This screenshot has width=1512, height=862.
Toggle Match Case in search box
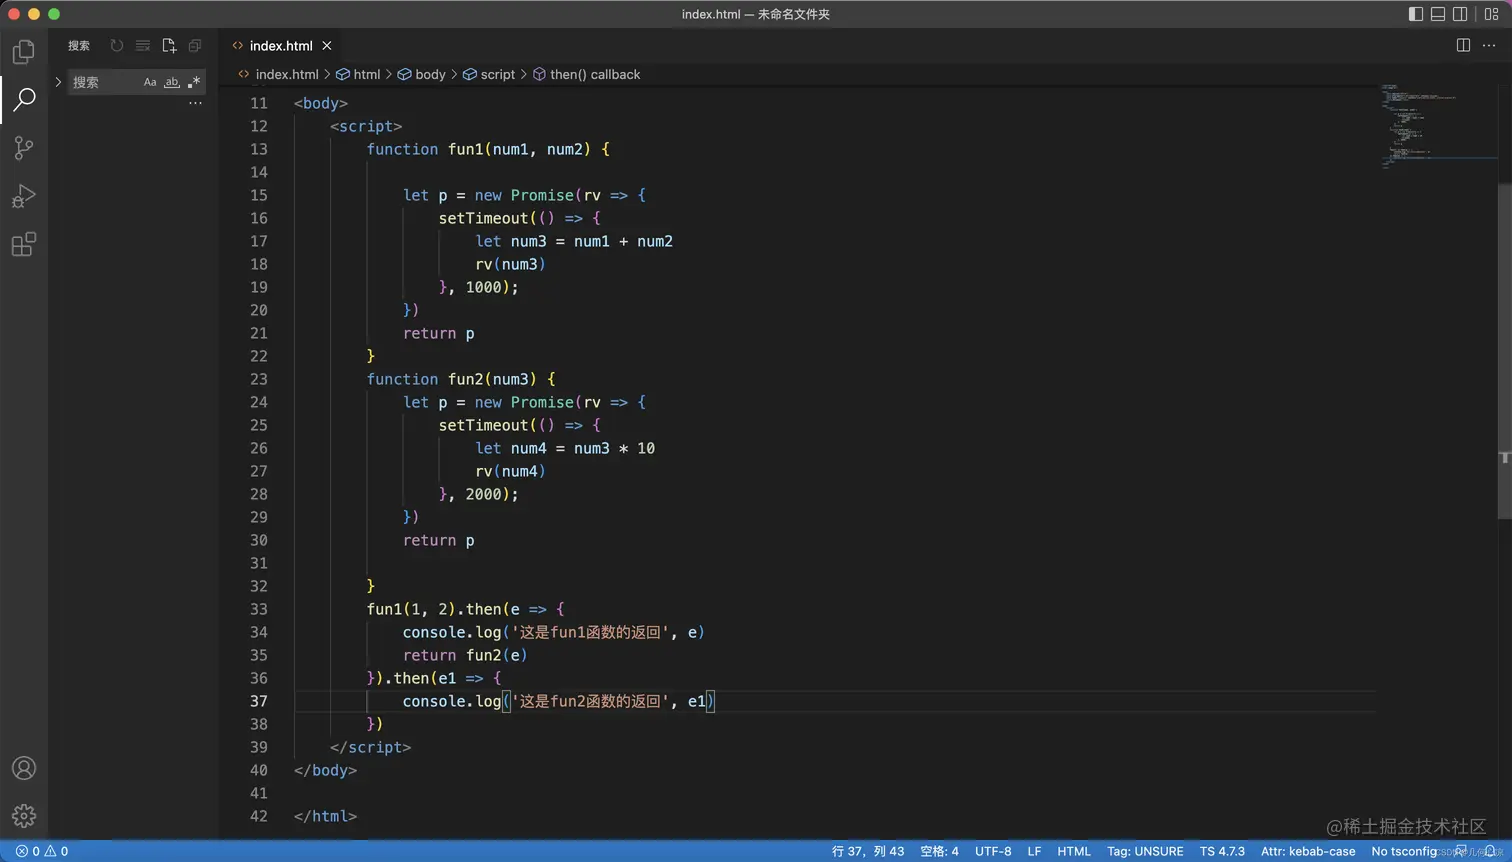click(x=150, y=82)
